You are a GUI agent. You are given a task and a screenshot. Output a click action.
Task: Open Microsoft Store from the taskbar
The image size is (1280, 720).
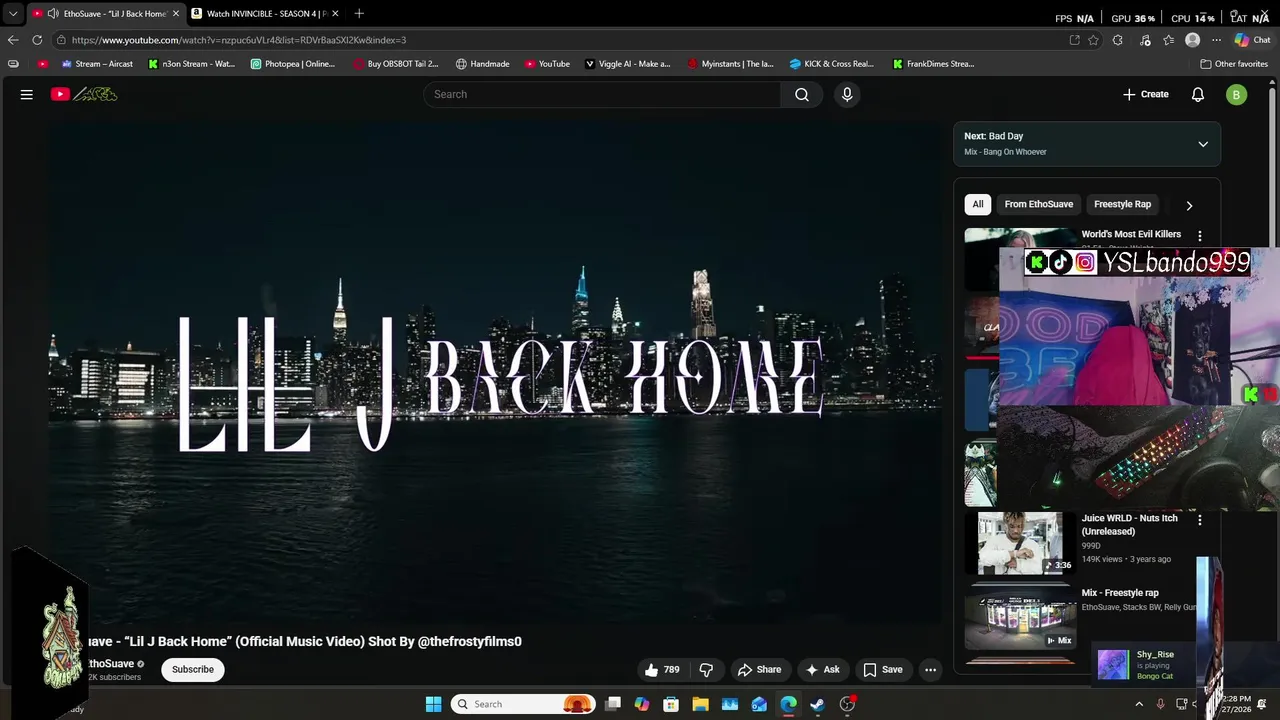pyautogui.click(x=671, y=704)
